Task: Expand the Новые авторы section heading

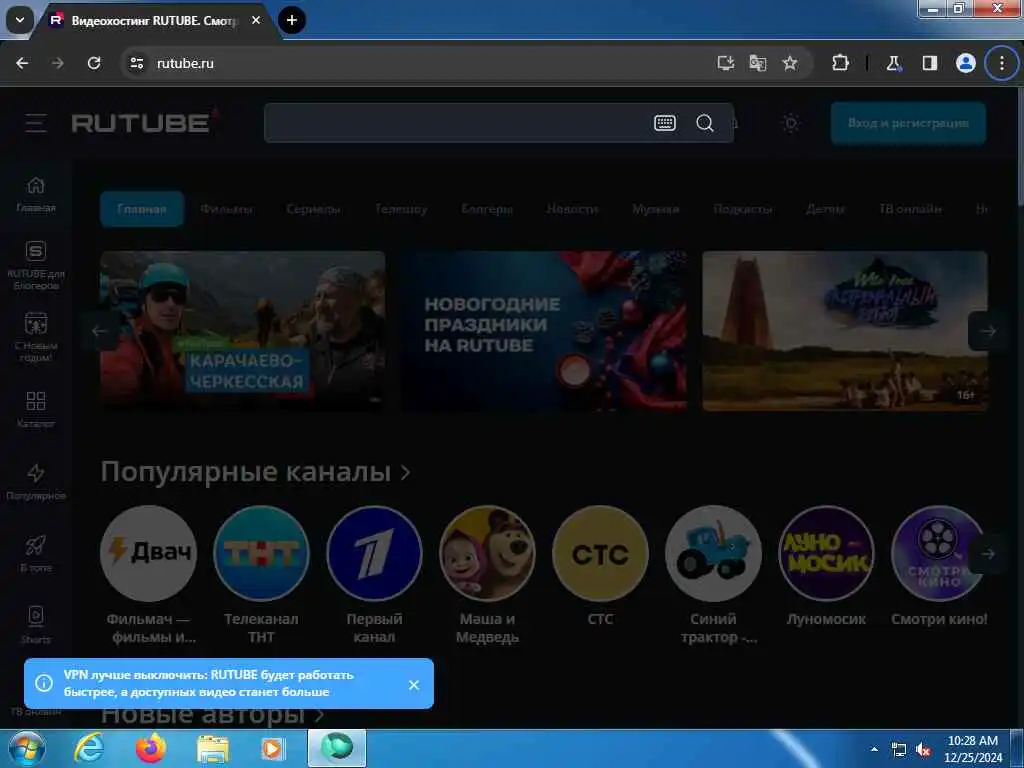Action: pos(213,714)
